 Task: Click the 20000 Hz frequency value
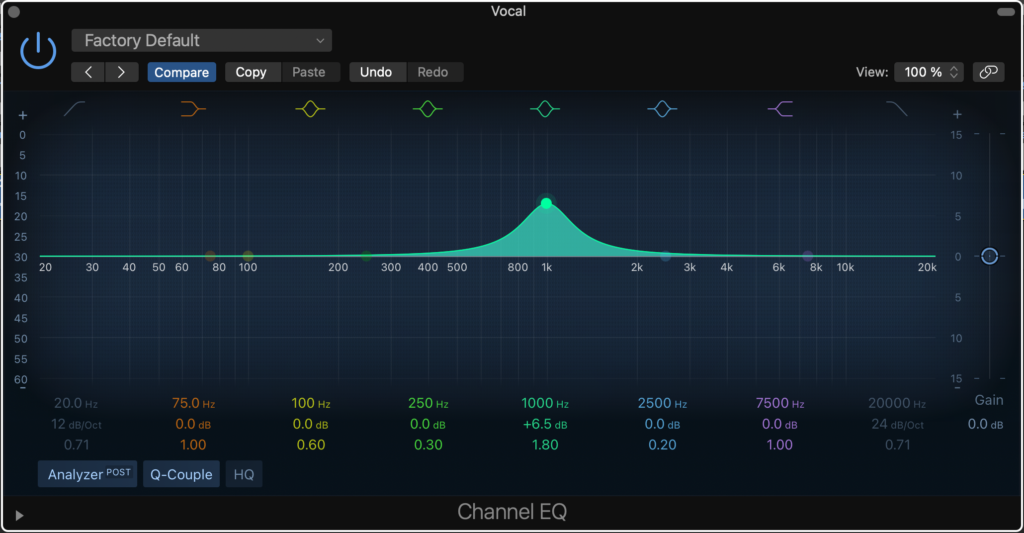point(897,403)
